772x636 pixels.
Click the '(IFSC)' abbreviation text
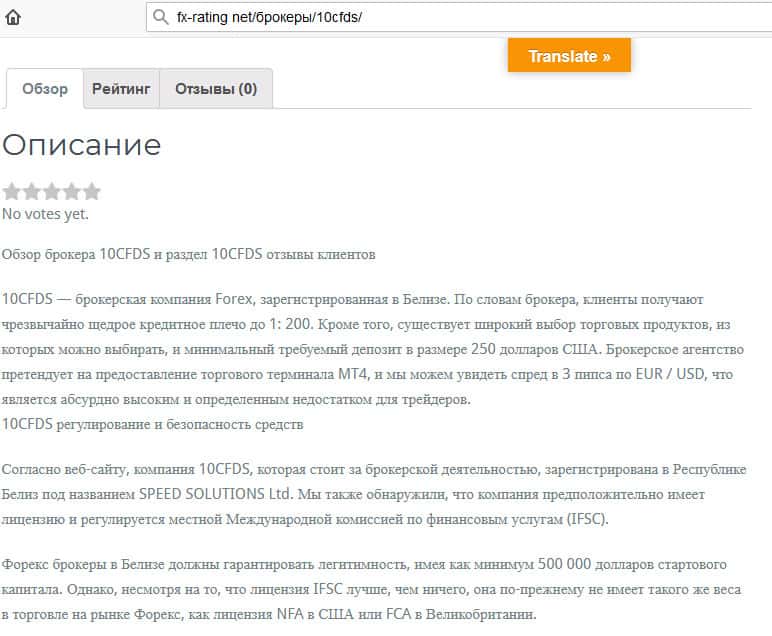click(587, 519)
